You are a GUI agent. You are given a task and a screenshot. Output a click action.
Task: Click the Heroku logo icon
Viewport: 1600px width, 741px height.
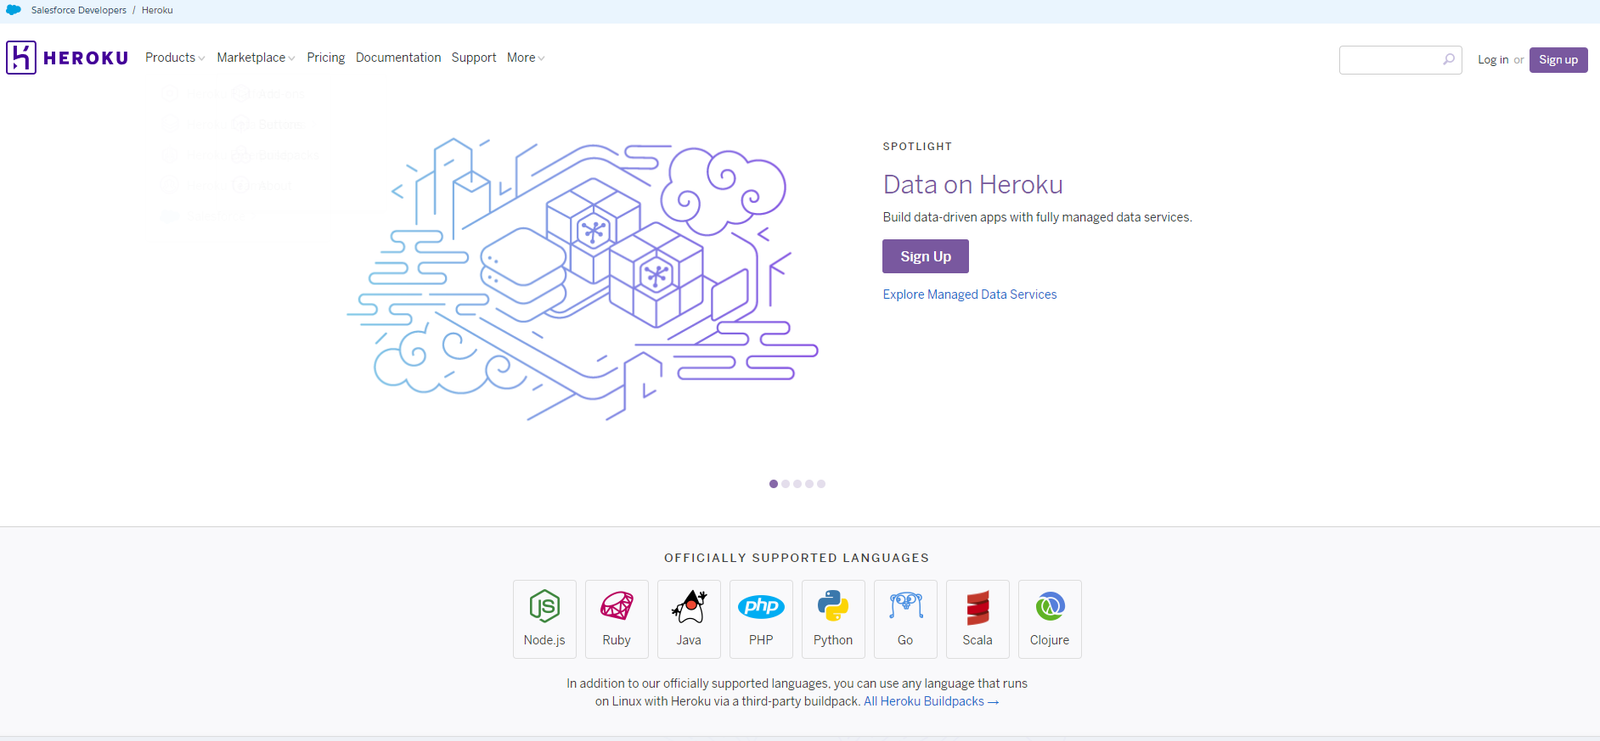[x=21, y=58]
